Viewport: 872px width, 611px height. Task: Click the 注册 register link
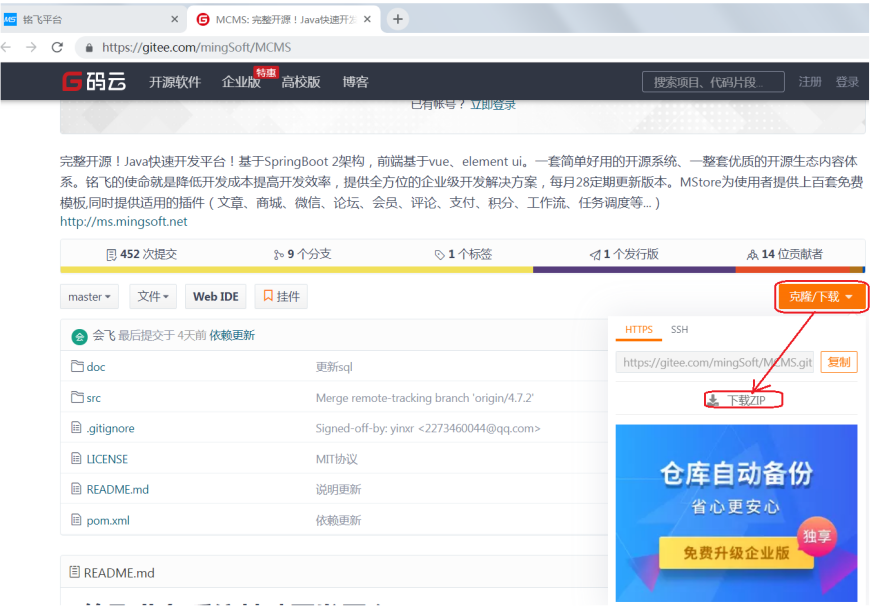pyautogui.click(x=810, y=82)
